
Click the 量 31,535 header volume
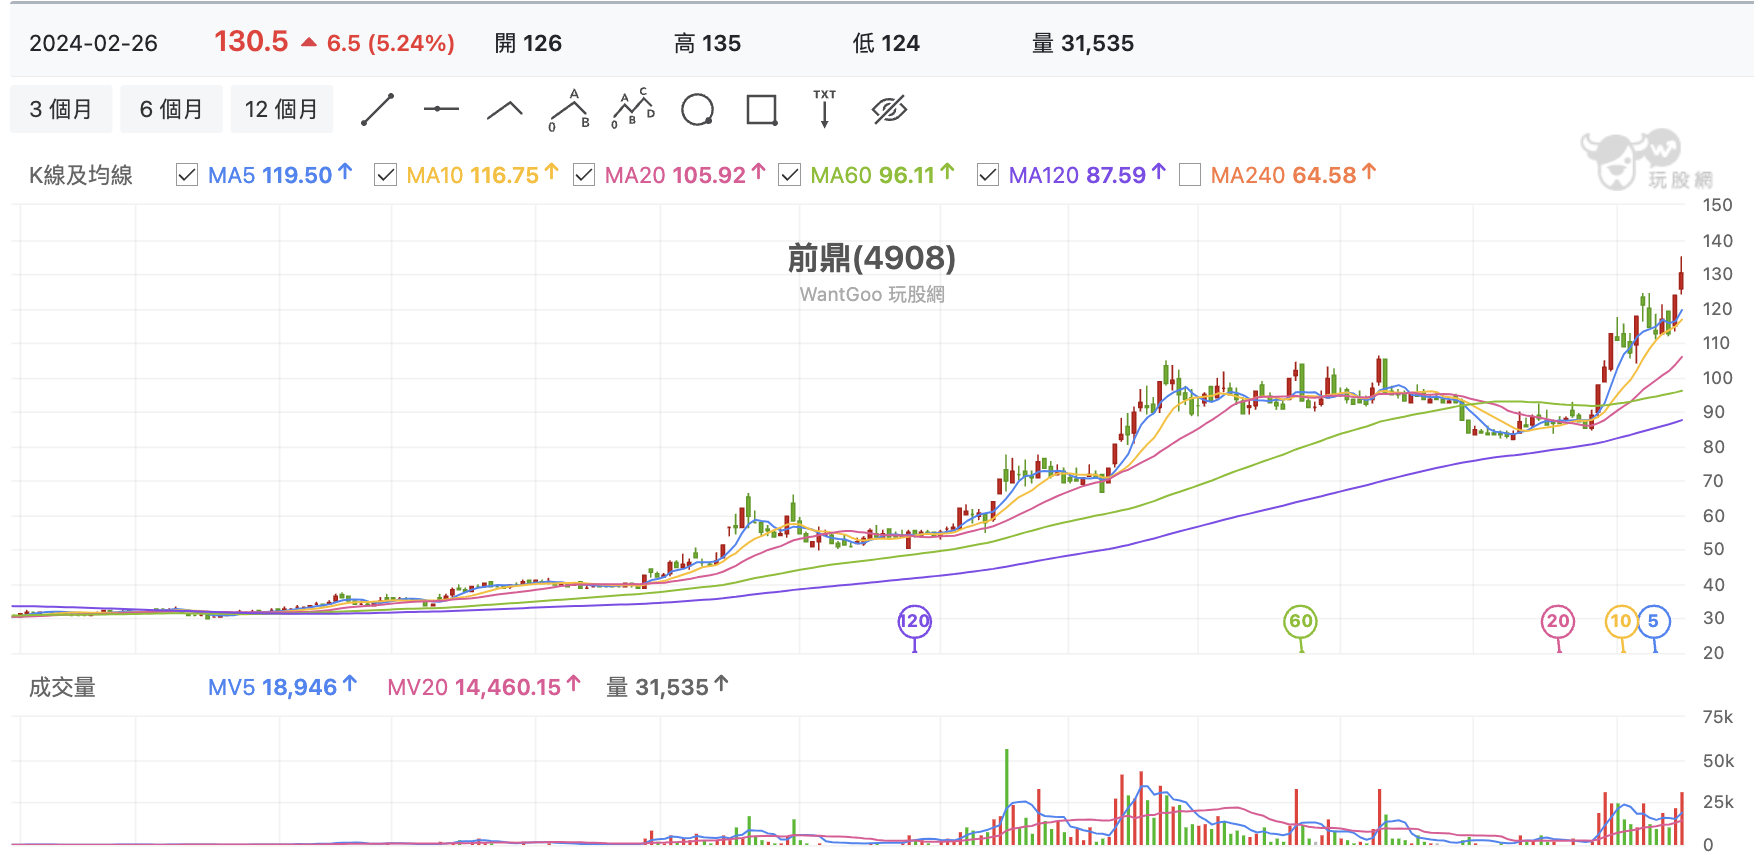tap(1083, 43)
